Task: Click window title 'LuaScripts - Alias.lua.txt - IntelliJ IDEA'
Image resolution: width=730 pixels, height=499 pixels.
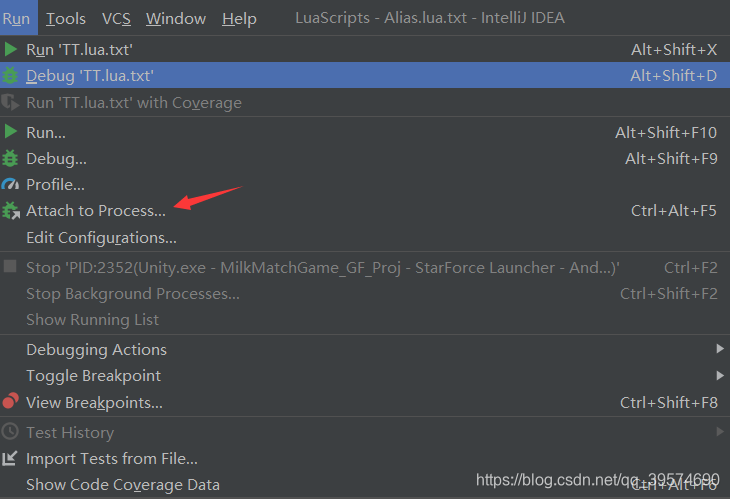Action: (x=430, y=18)
